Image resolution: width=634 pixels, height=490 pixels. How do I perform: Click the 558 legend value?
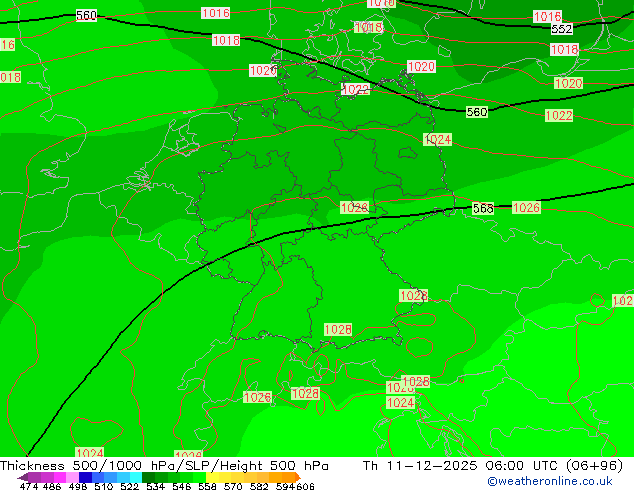click(x=207, y=486)
